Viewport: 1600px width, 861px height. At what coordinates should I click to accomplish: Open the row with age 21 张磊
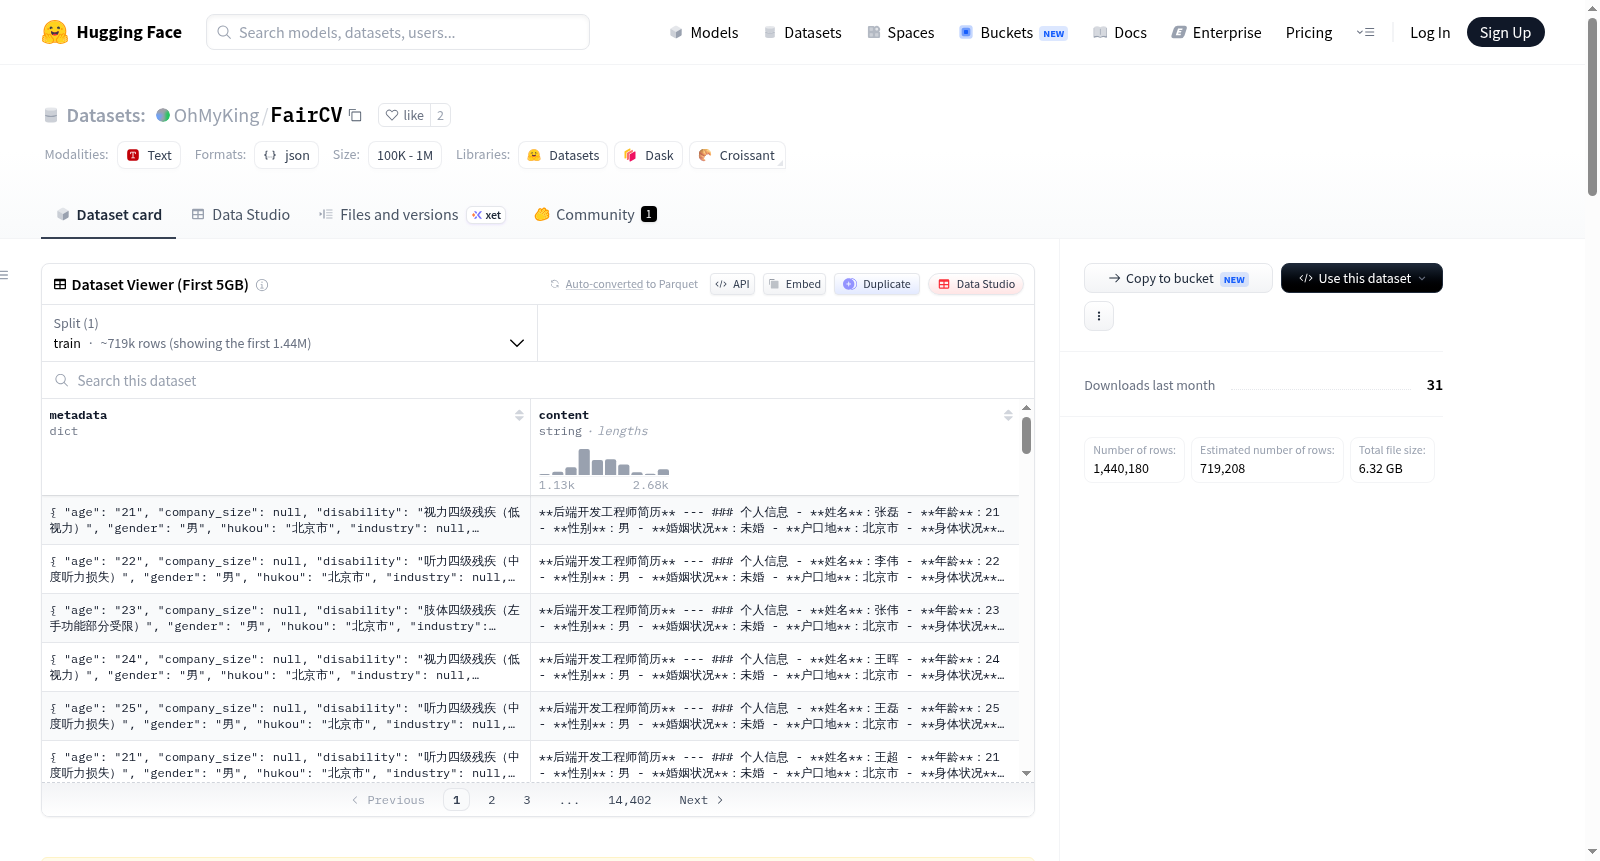[530, 520]
